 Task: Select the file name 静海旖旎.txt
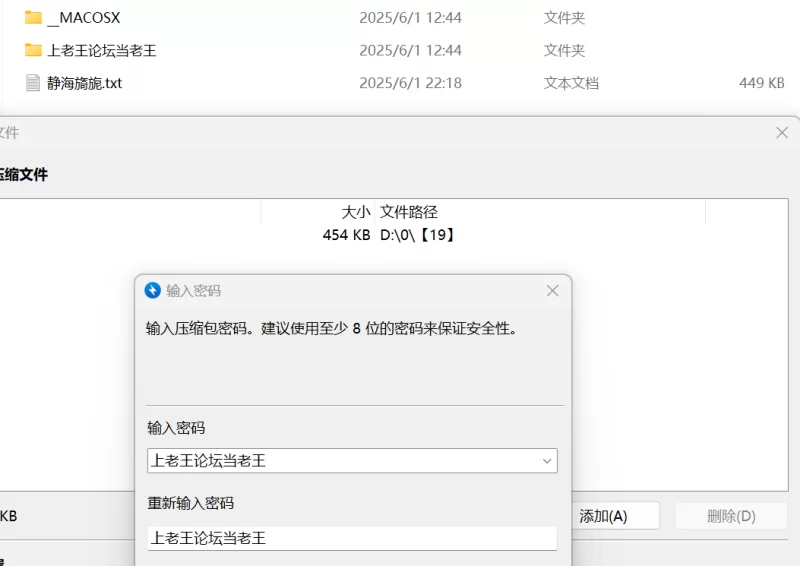85,83
